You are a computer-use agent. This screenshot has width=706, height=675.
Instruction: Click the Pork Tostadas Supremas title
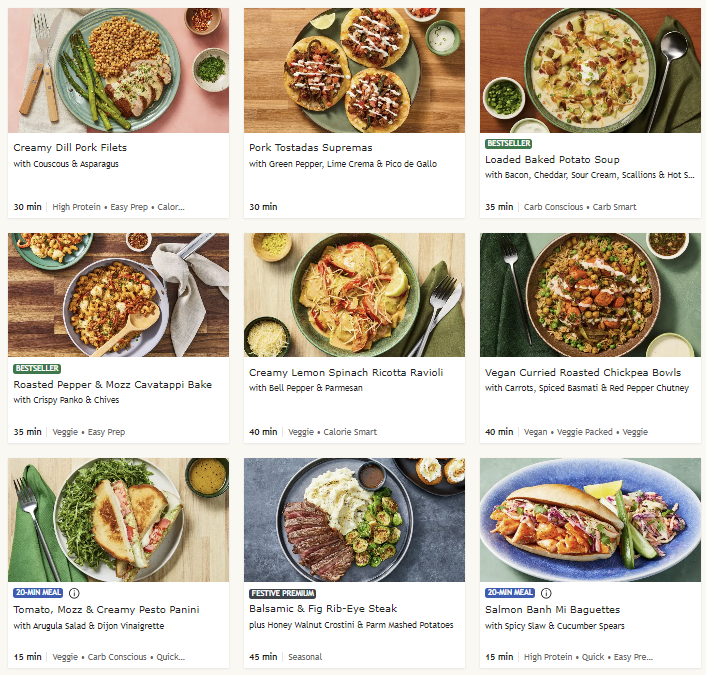tap(310, 147)
